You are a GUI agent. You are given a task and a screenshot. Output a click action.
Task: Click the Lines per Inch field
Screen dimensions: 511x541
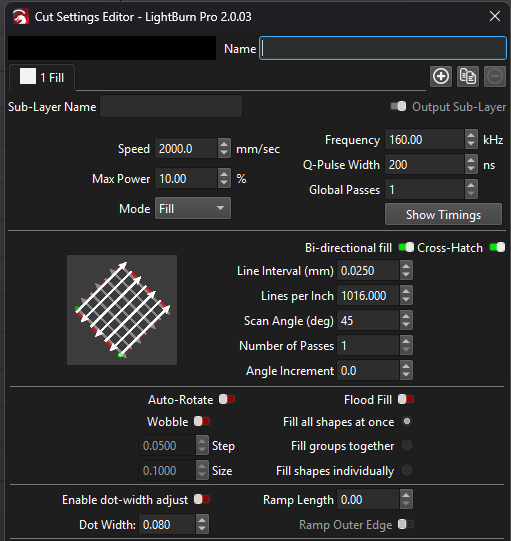coord(368,296)
